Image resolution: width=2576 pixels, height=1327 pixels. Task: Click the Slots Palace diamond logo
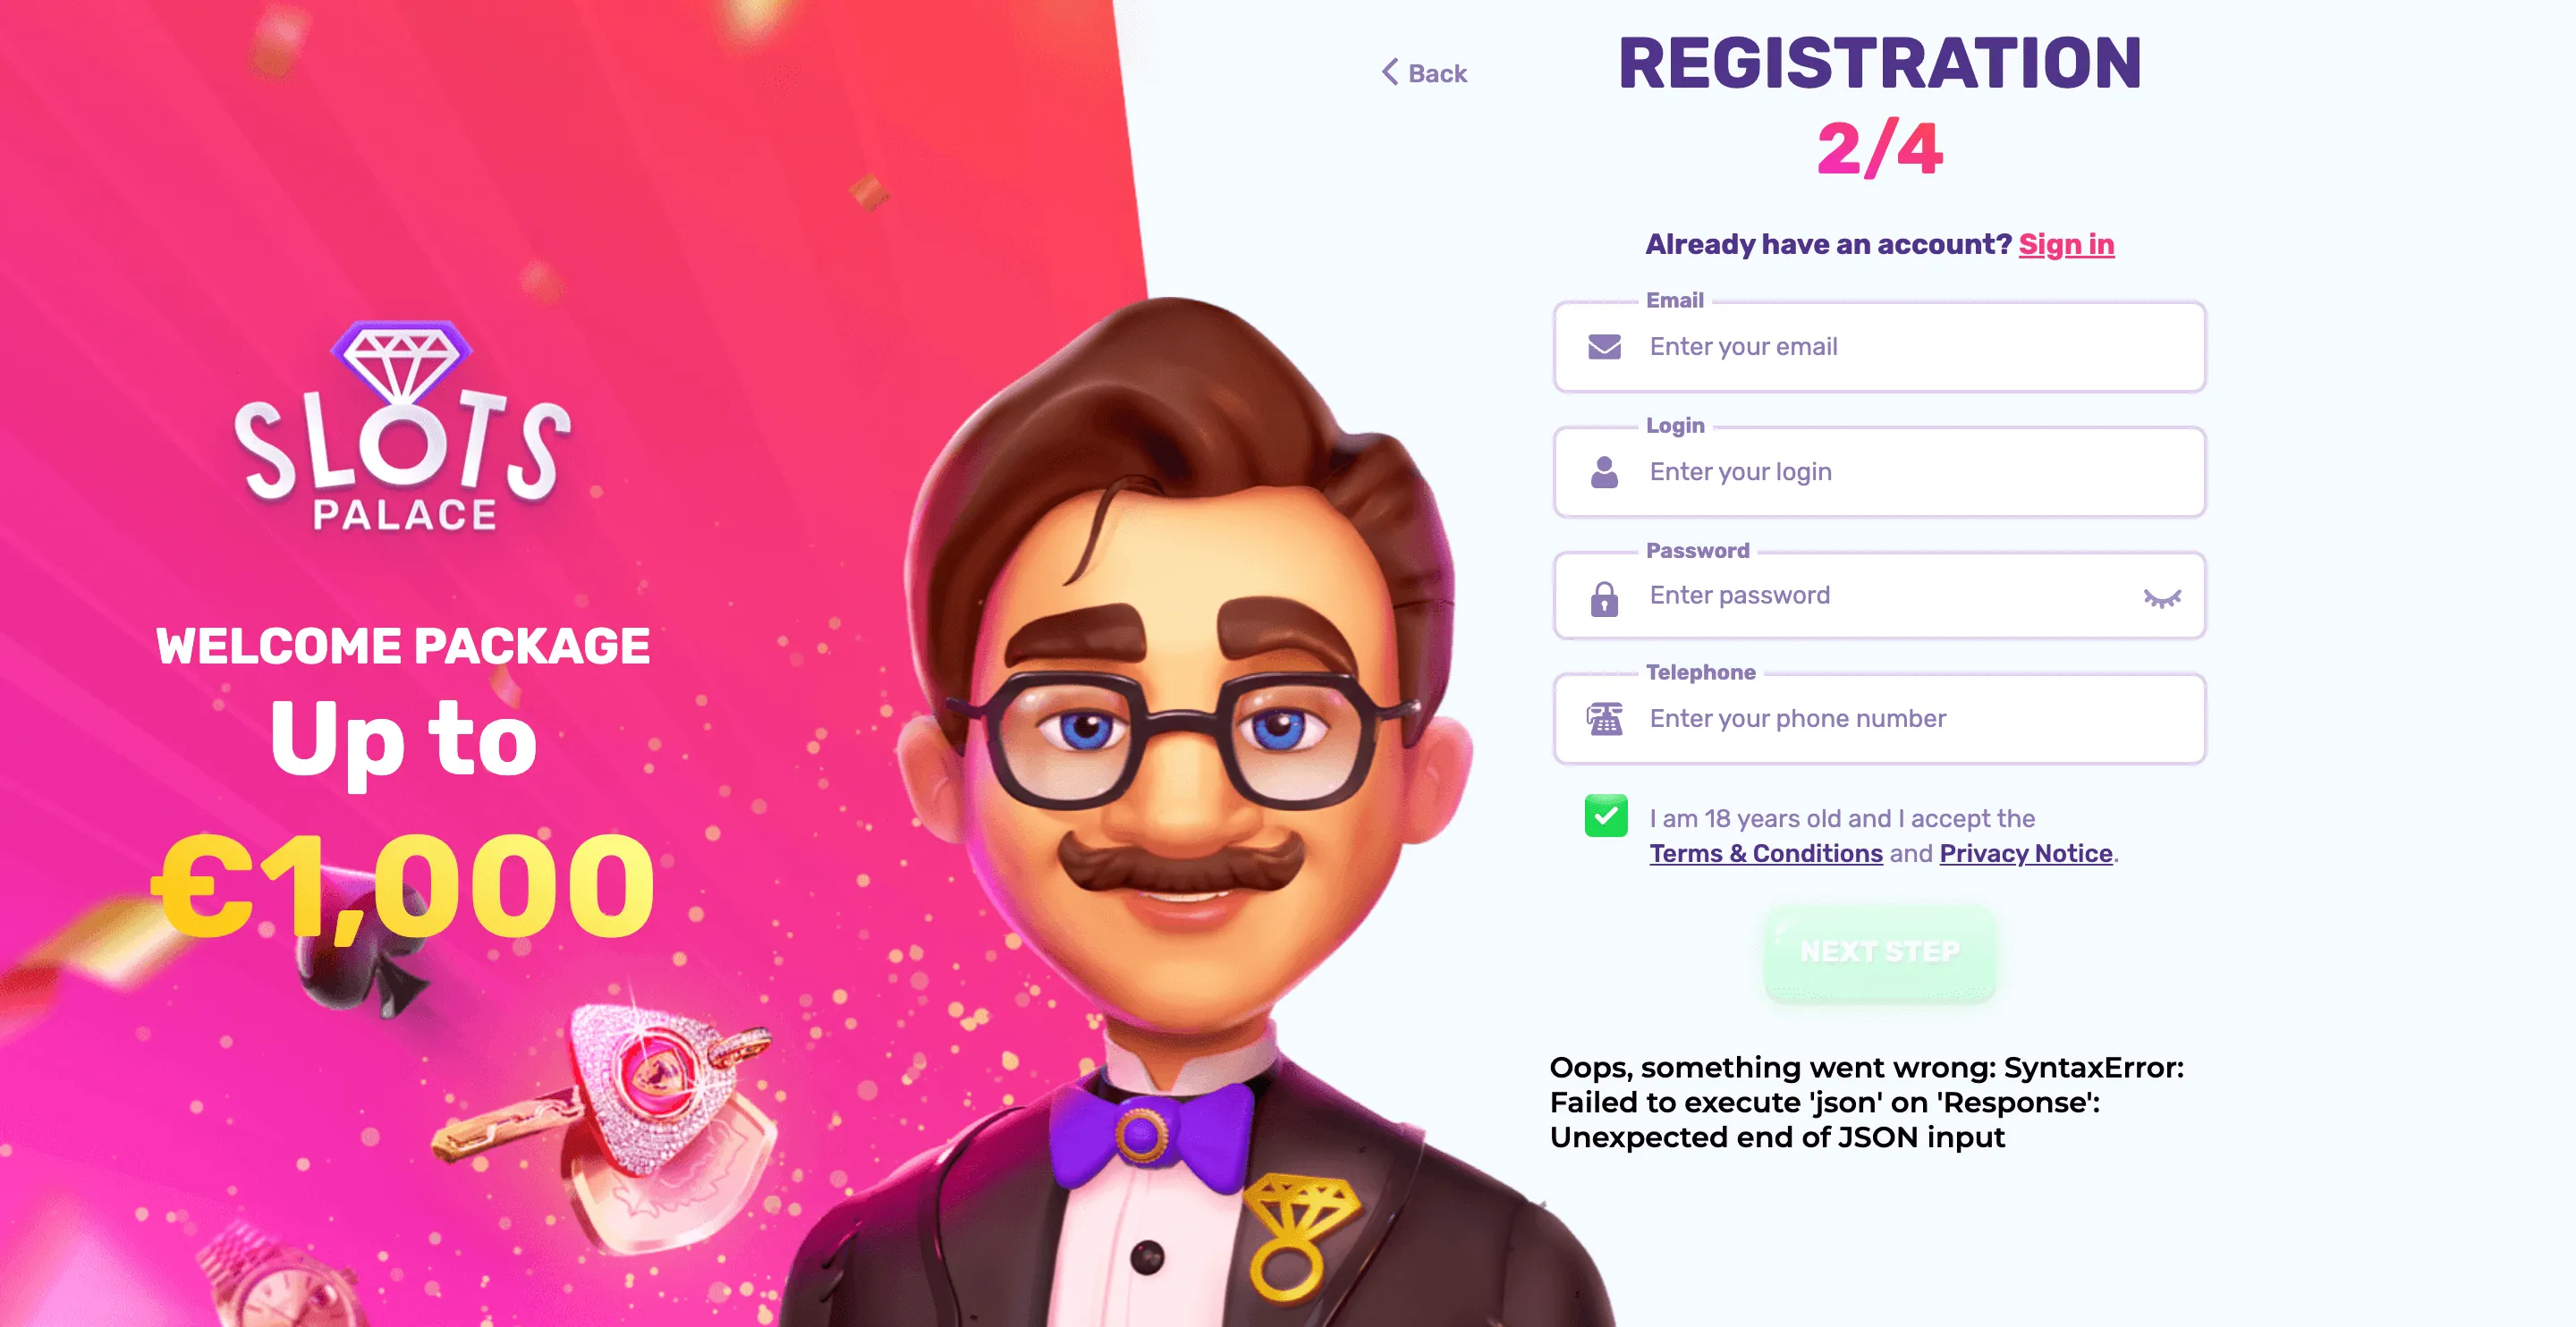coord(402,425)
